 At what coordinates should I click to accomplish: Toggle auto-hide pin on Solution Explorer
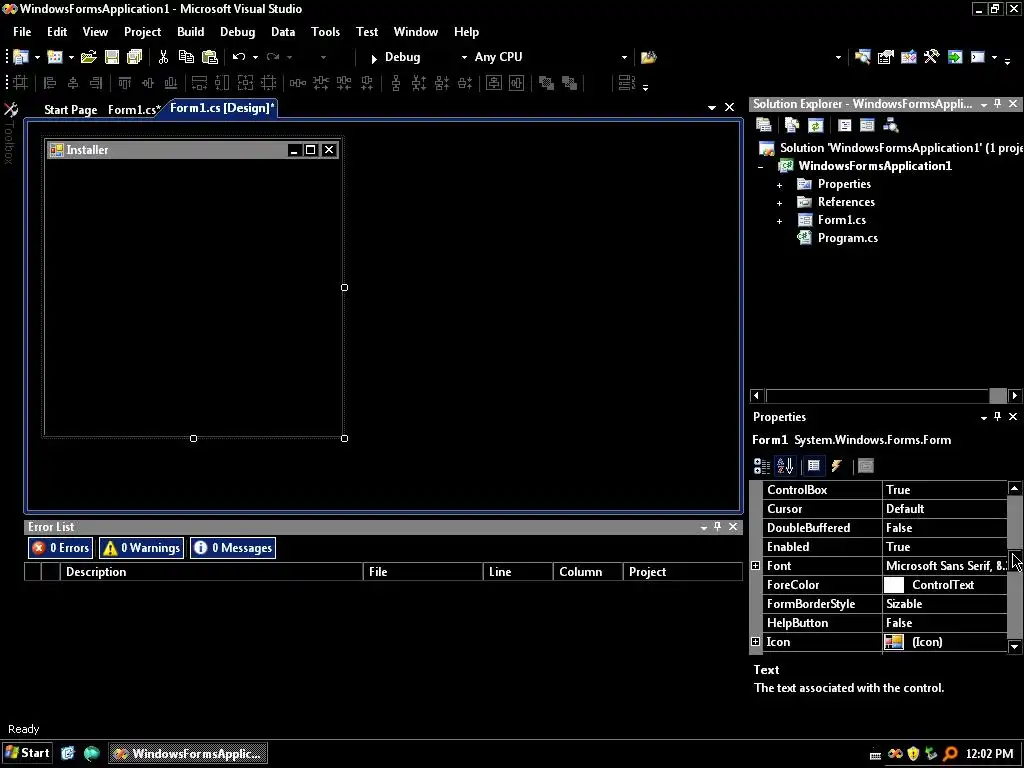(997, 104)
